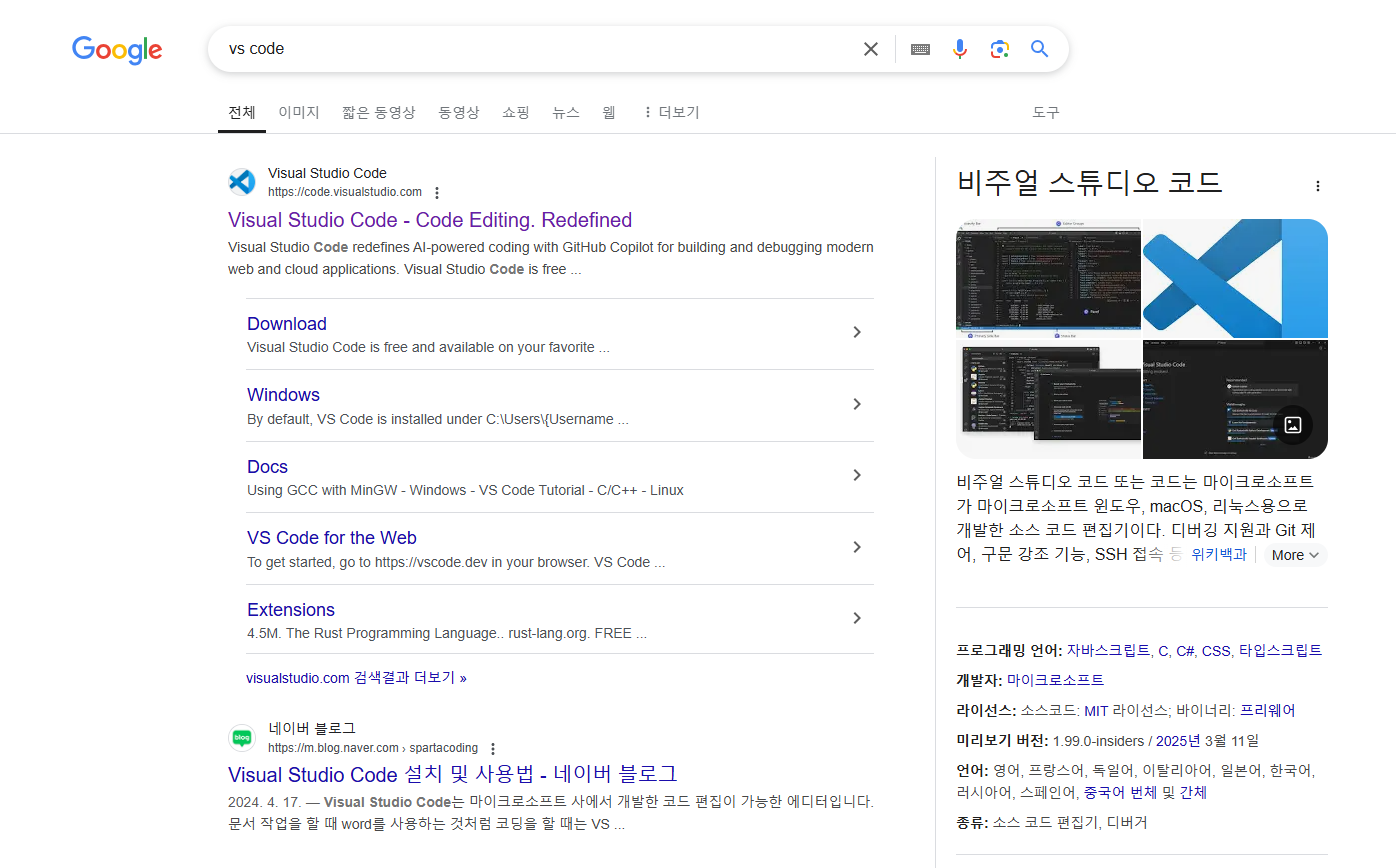Click the 네이버 블로그 site name
Screen dimensions: 1396x868
click(x=312, y=728)
